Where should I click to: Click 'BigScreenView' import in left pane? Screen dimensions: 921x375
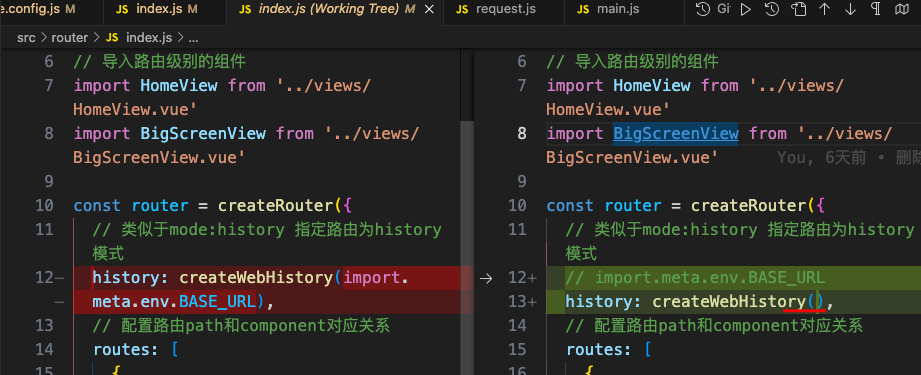(203, 133)
